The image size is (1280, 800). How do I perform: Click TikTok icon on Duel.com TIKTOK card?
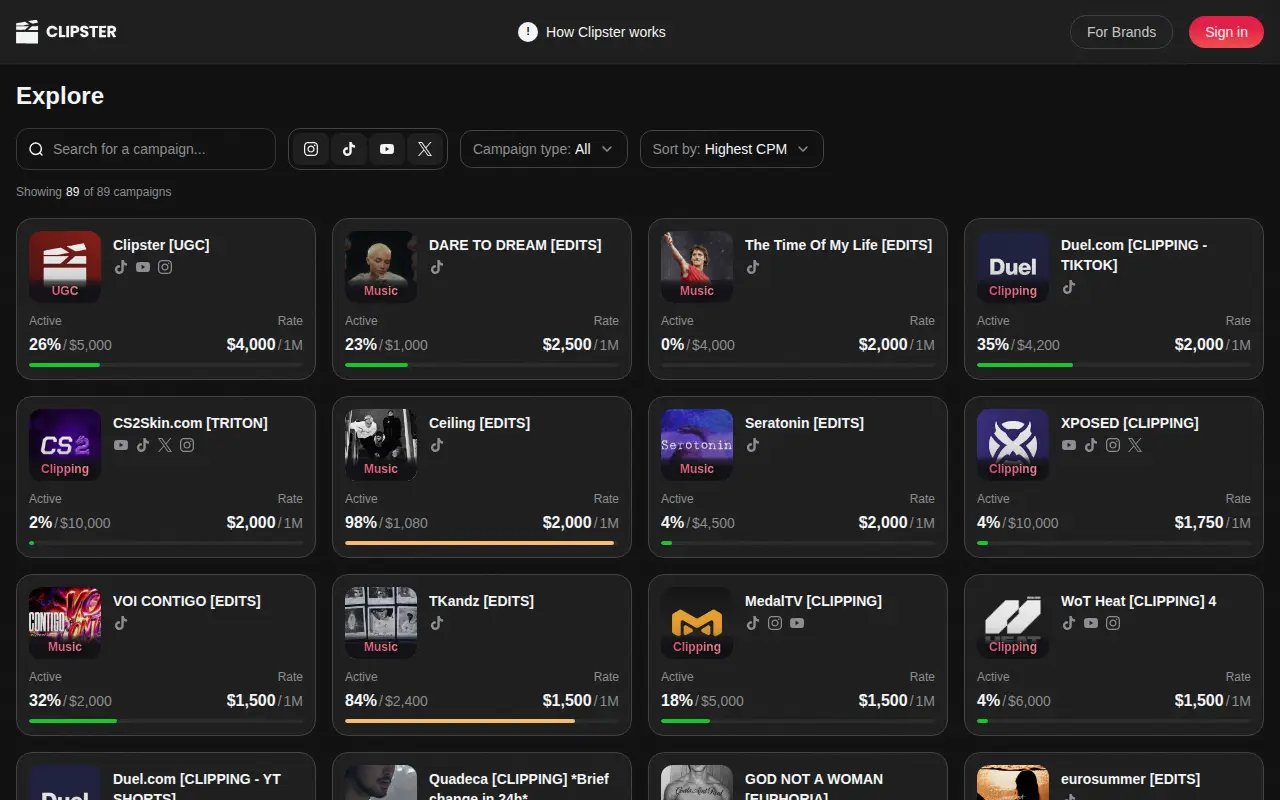(1069, 287)
